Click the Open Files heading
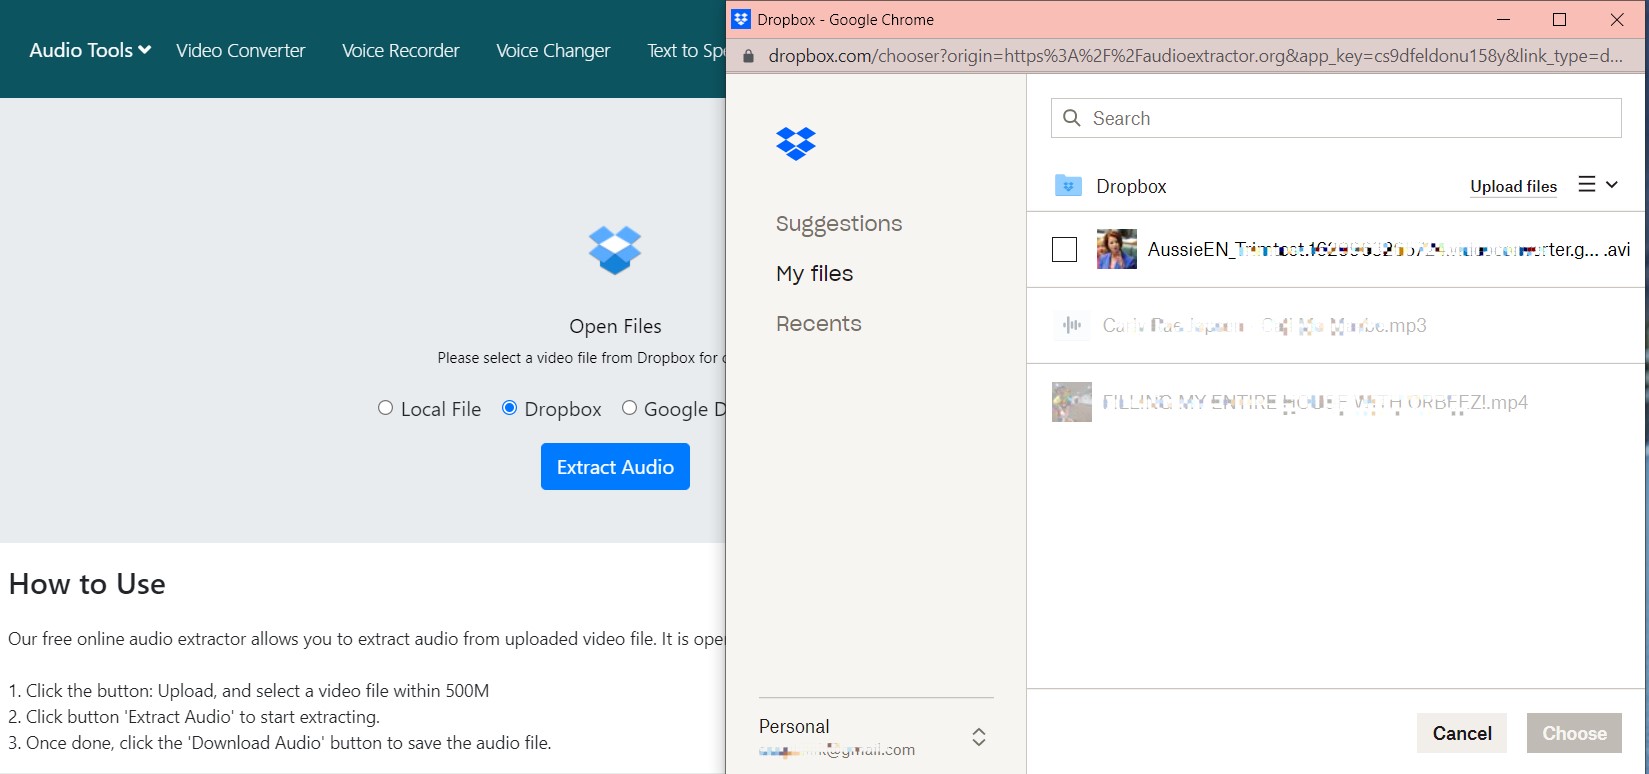This screenshot has width=1649, height=774. point(615,326)
